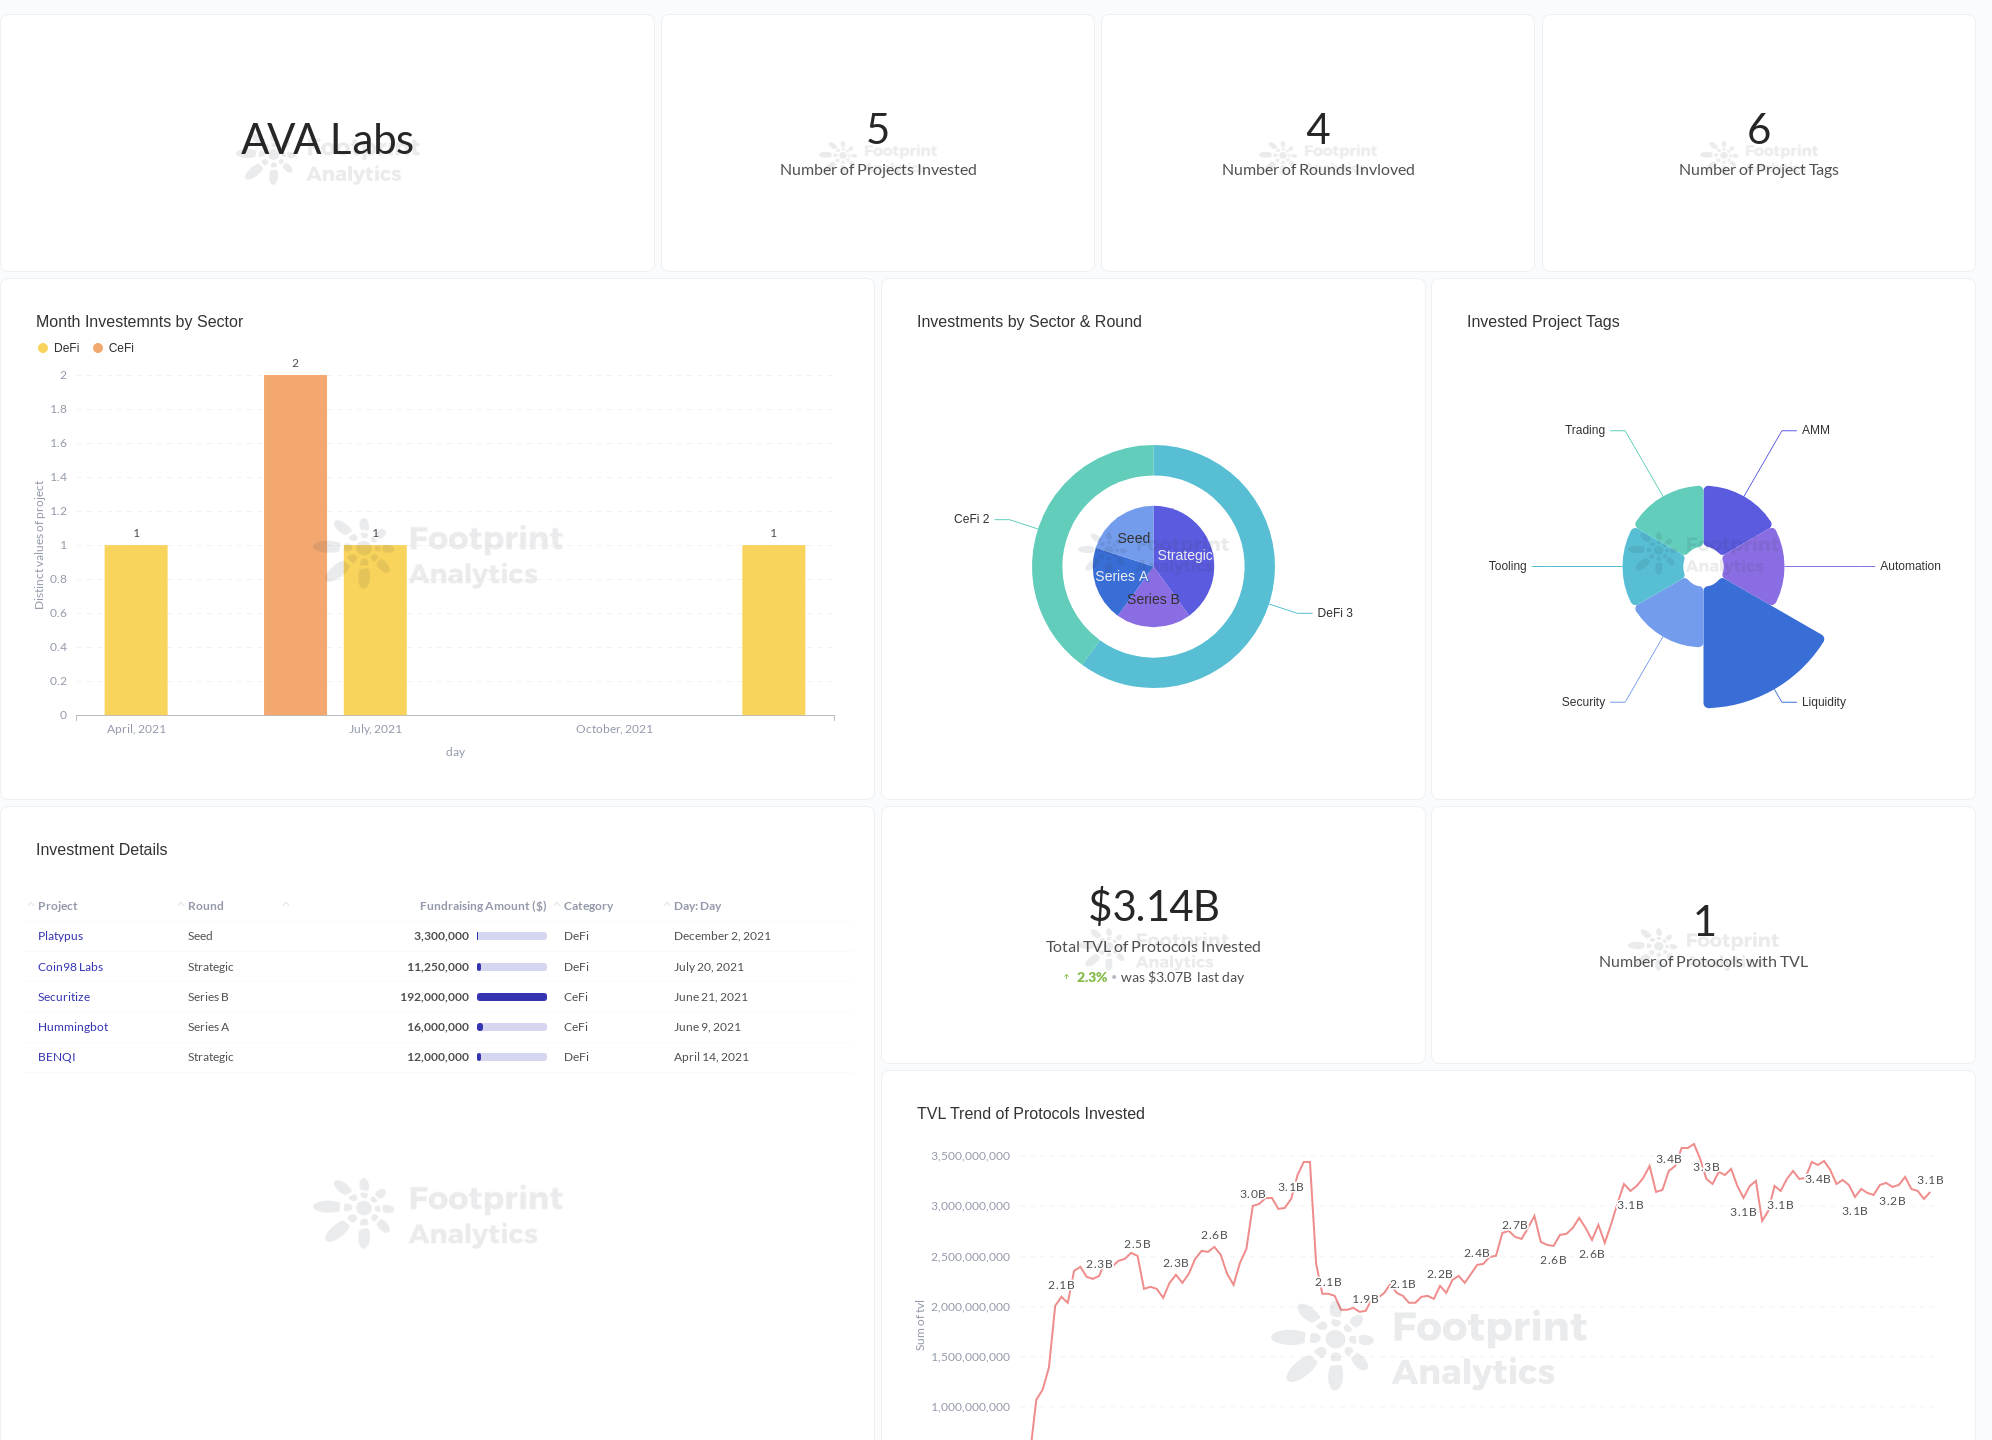This screenshot has width=1992, height=1440.
Task: Toggle the DeFi legend item off
Action: click(66, 347)
